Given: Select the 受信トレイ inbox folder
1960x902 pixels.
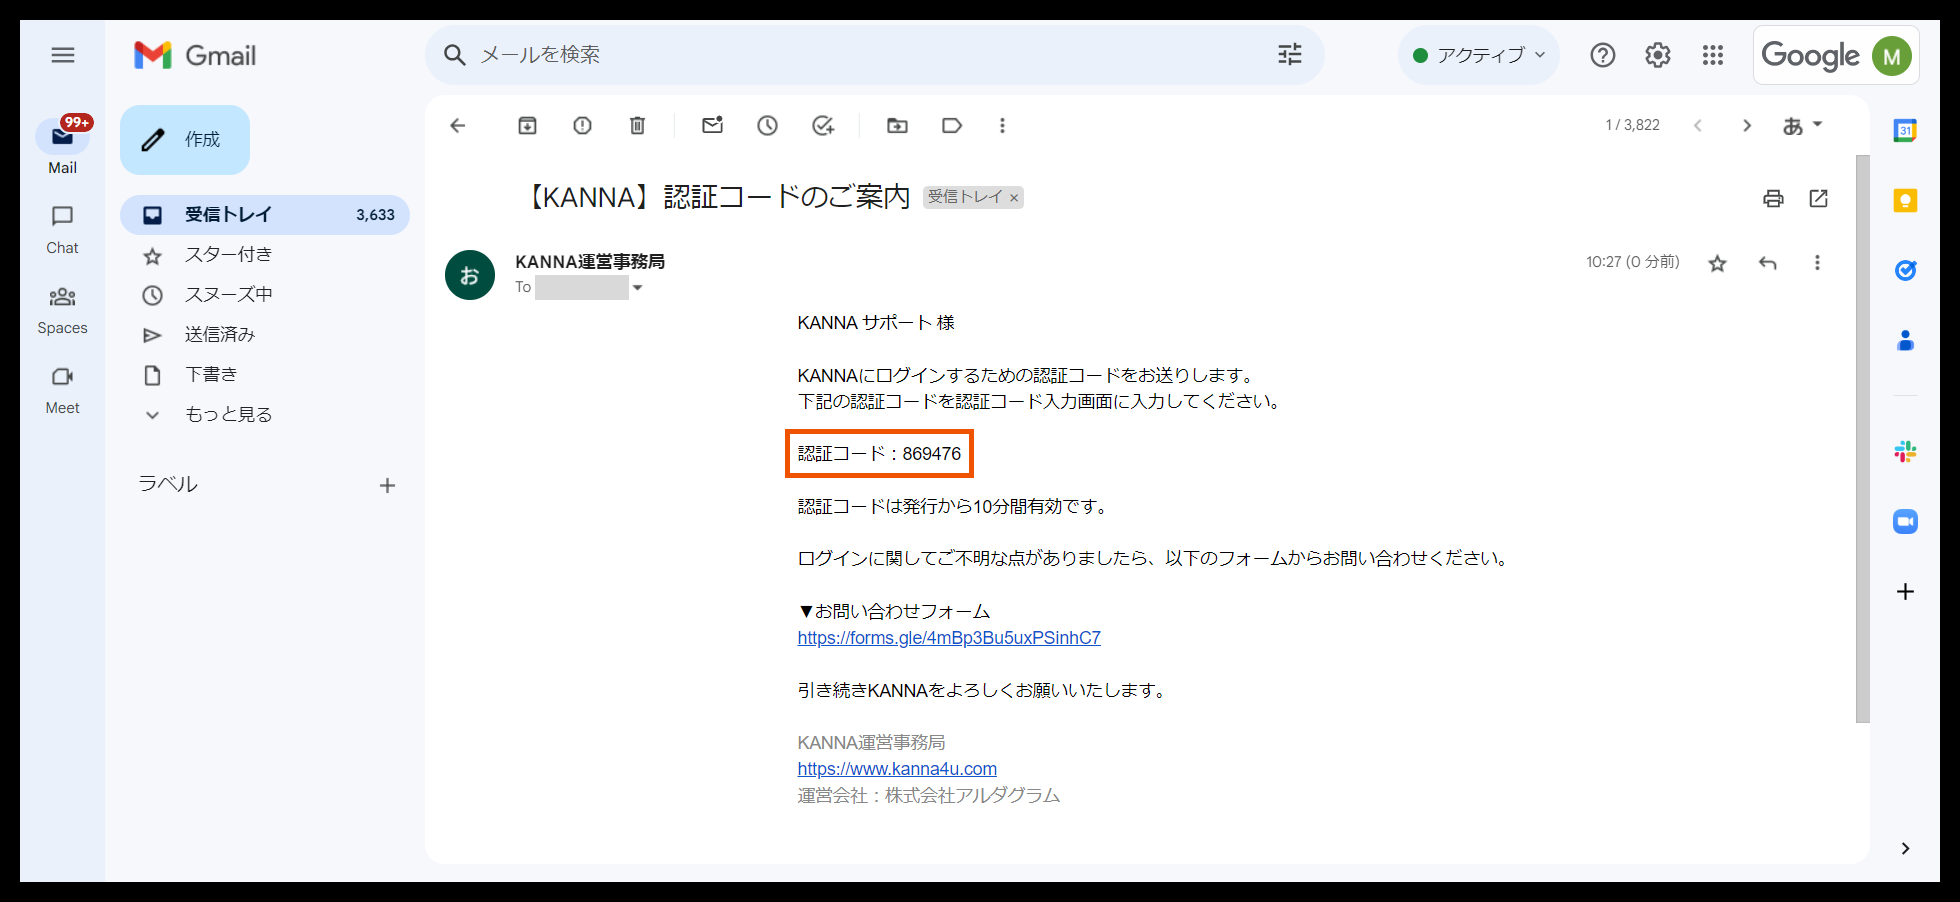Looking at the screenshot, I should tap(265, 215).
